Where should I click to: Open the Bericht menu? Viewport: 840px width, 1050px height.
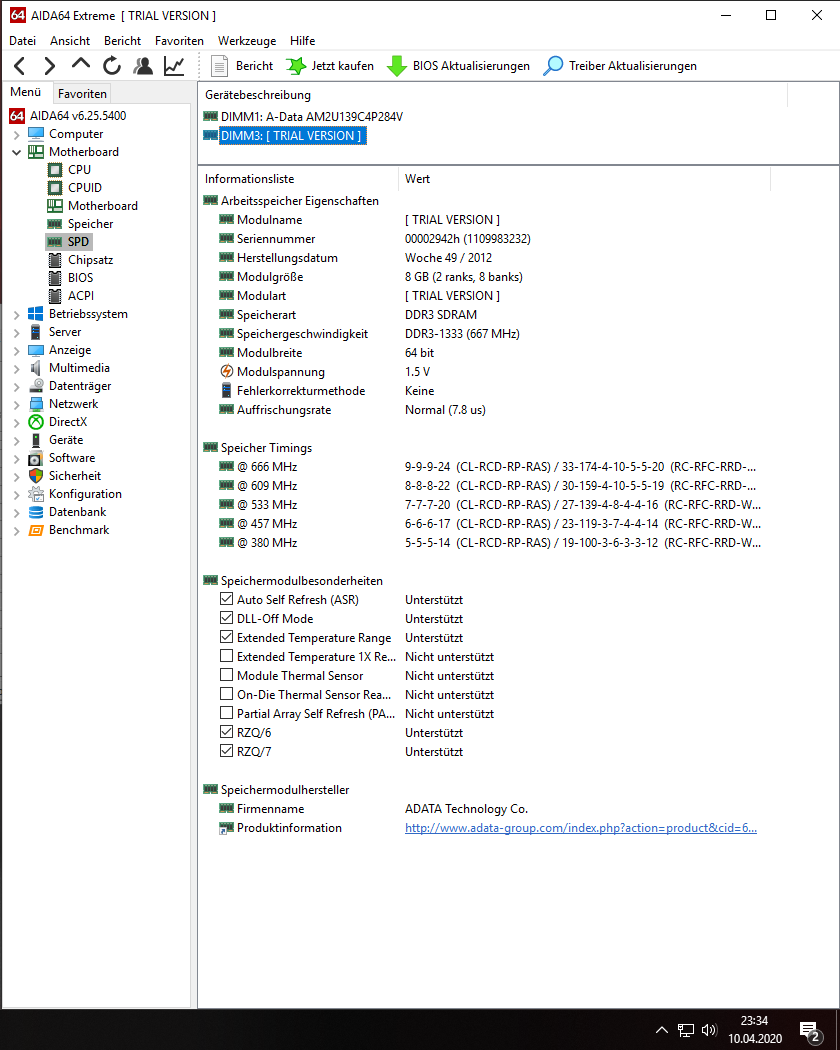click(123, 41)
